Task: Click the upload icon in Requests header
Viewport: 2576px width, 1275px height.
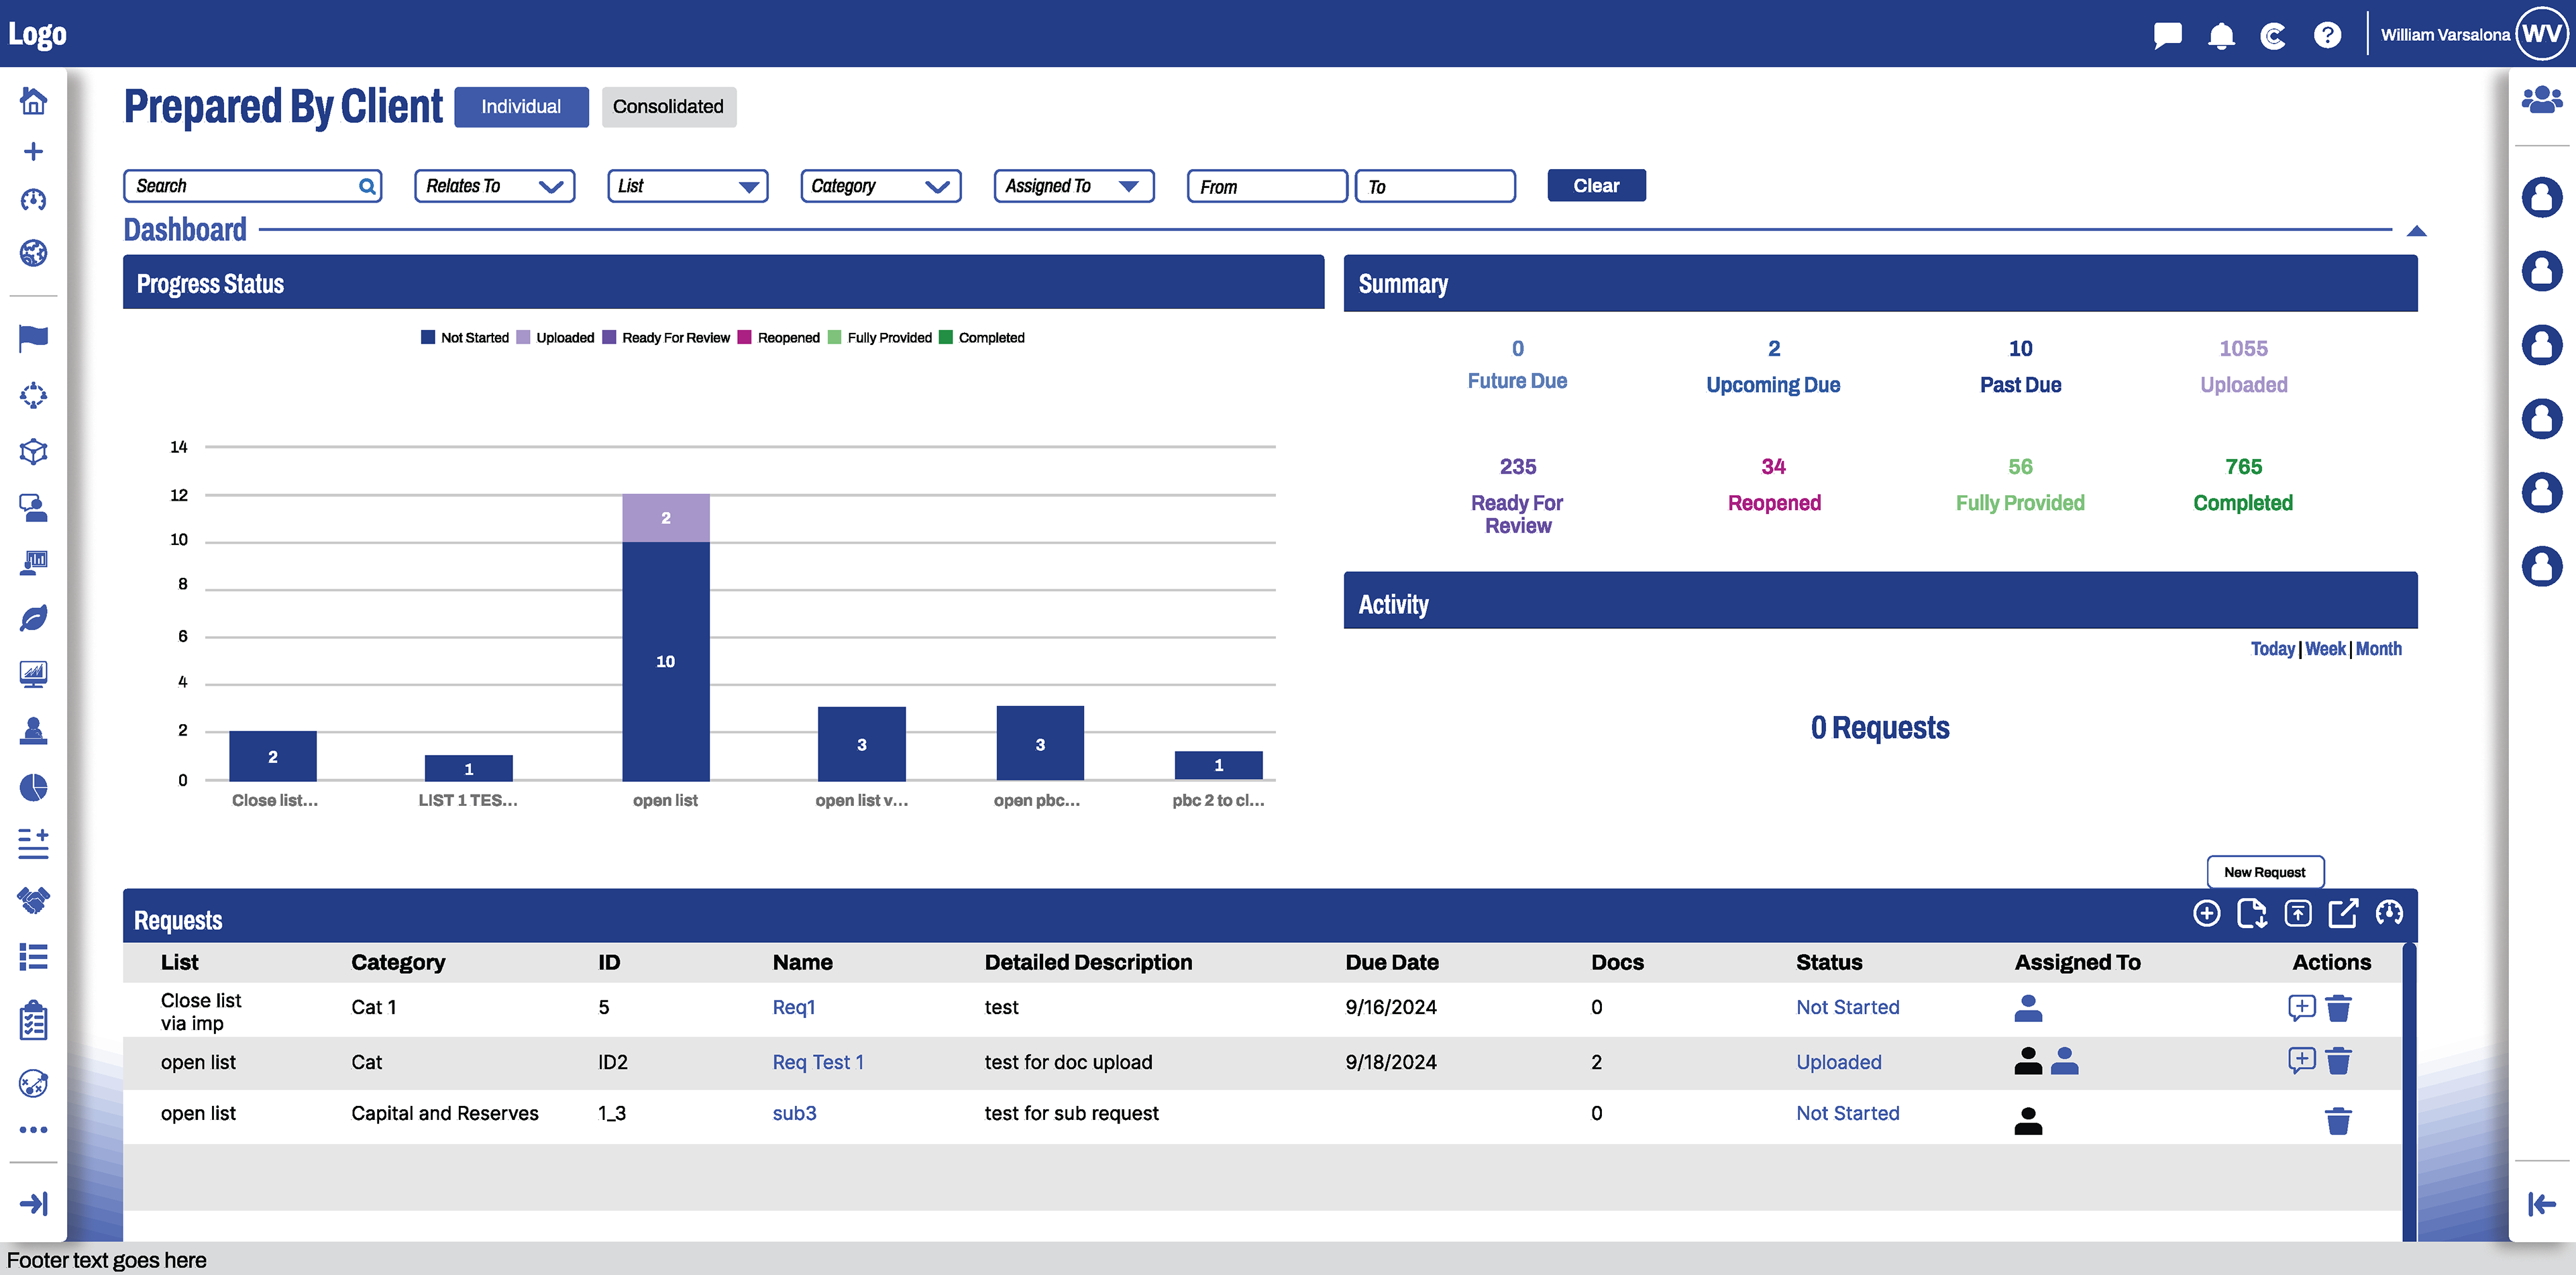Action: tap(2298, 913)
